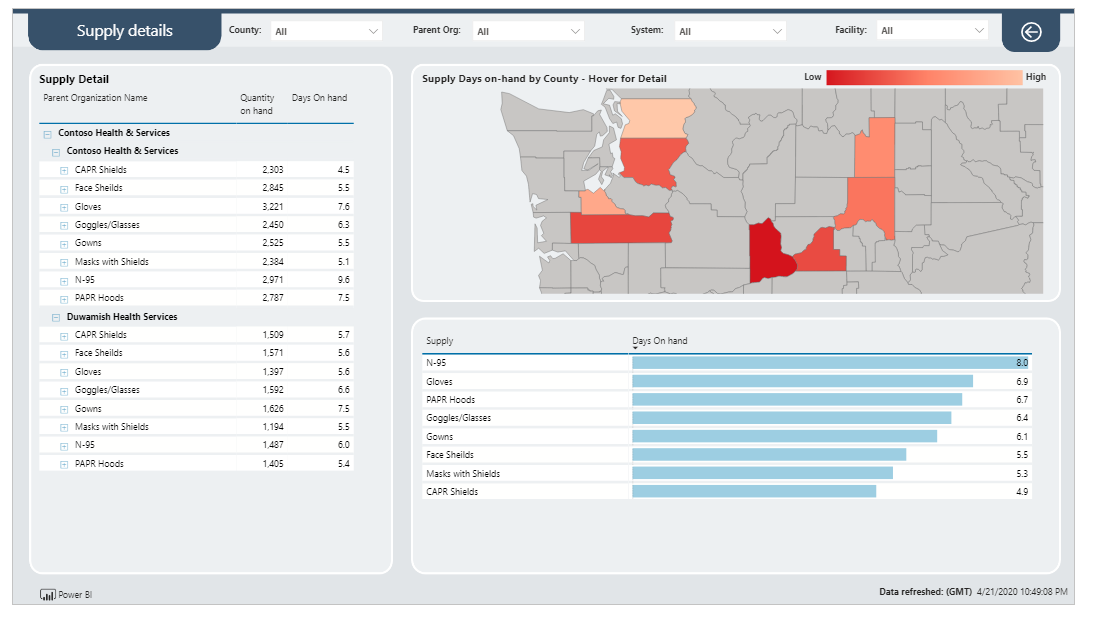Select the Gowns bar valued 6.1
1094x620 pixels.
pos(784,437)
